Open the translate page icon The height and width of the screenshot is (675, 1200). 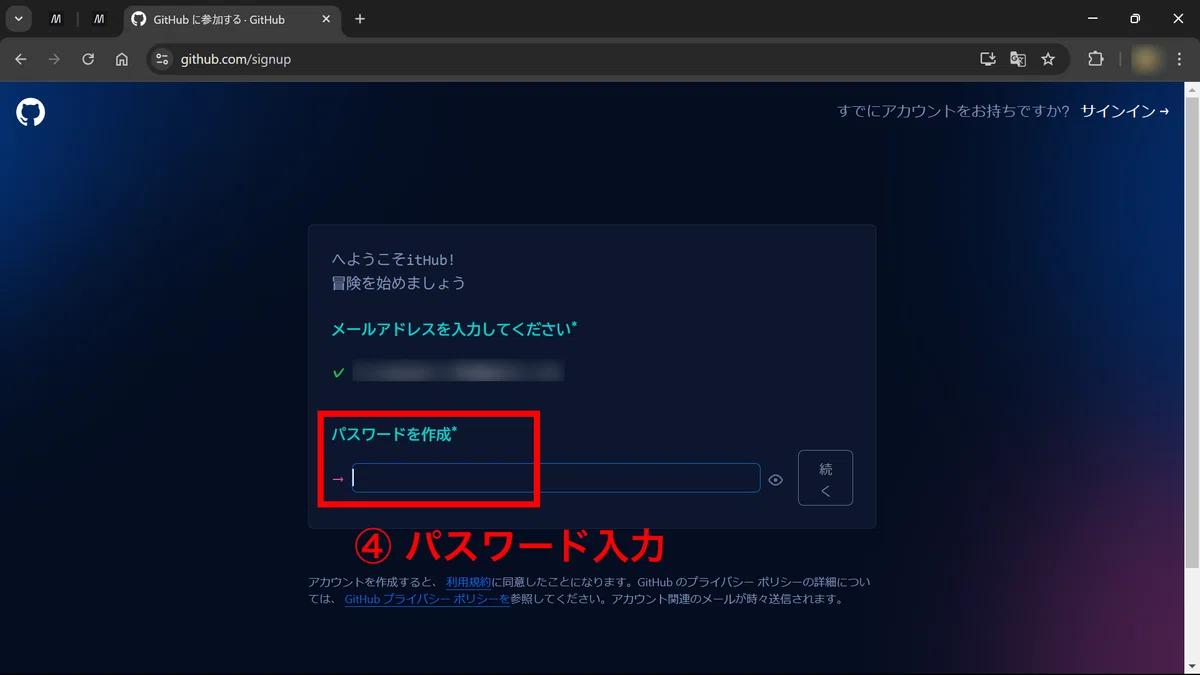click(1018, 59)
